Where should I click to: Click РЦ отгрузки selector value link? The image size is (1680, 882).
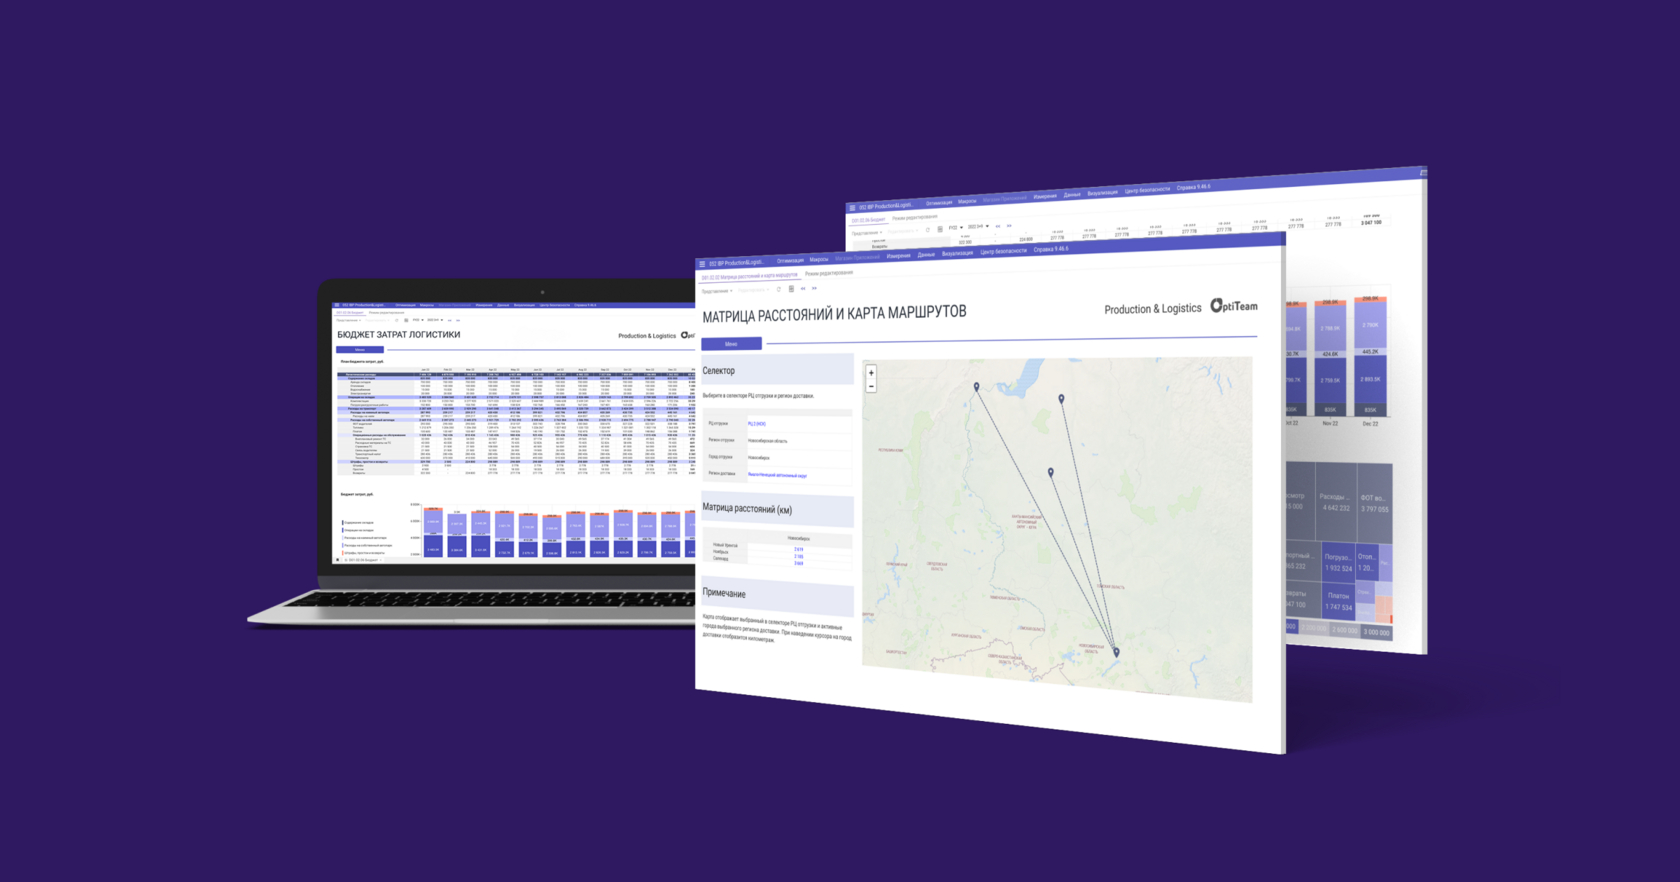pyautogui.click(x=757, y=424)
